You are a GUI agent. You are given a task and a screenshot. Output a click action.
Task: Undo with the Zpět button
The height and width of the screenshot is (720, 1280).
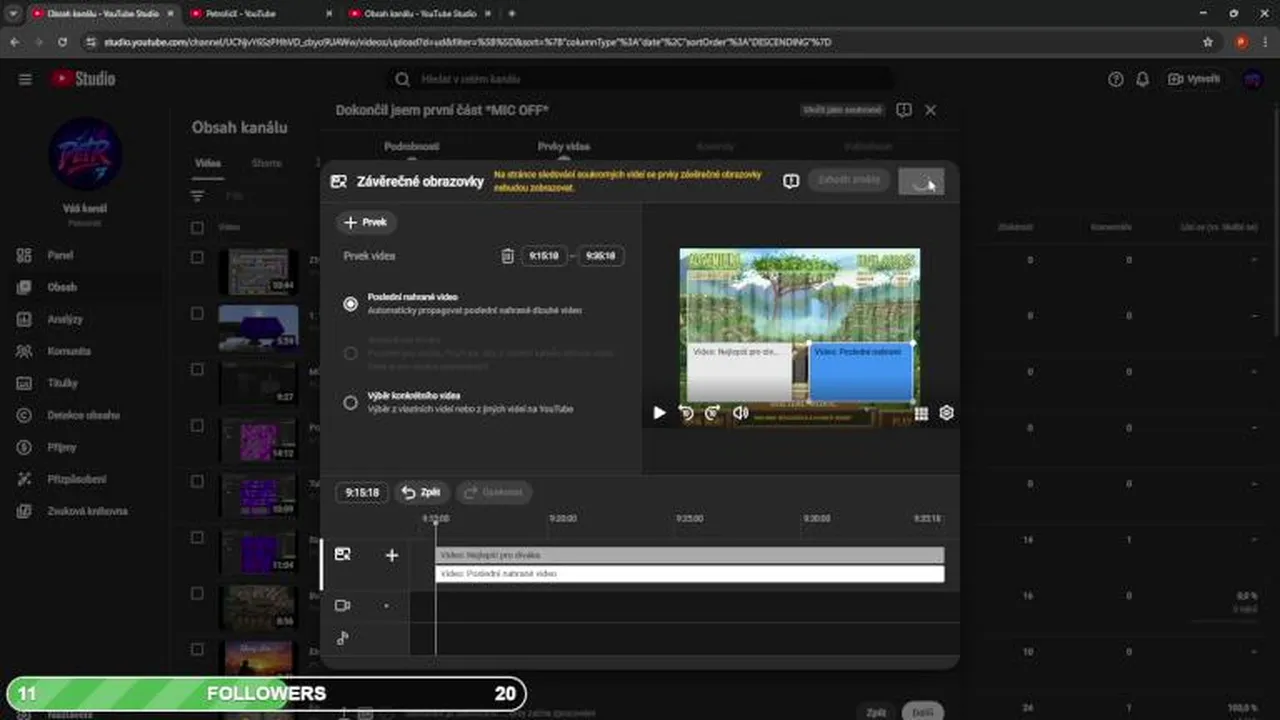pyautogui.click(x=421, y=493)
